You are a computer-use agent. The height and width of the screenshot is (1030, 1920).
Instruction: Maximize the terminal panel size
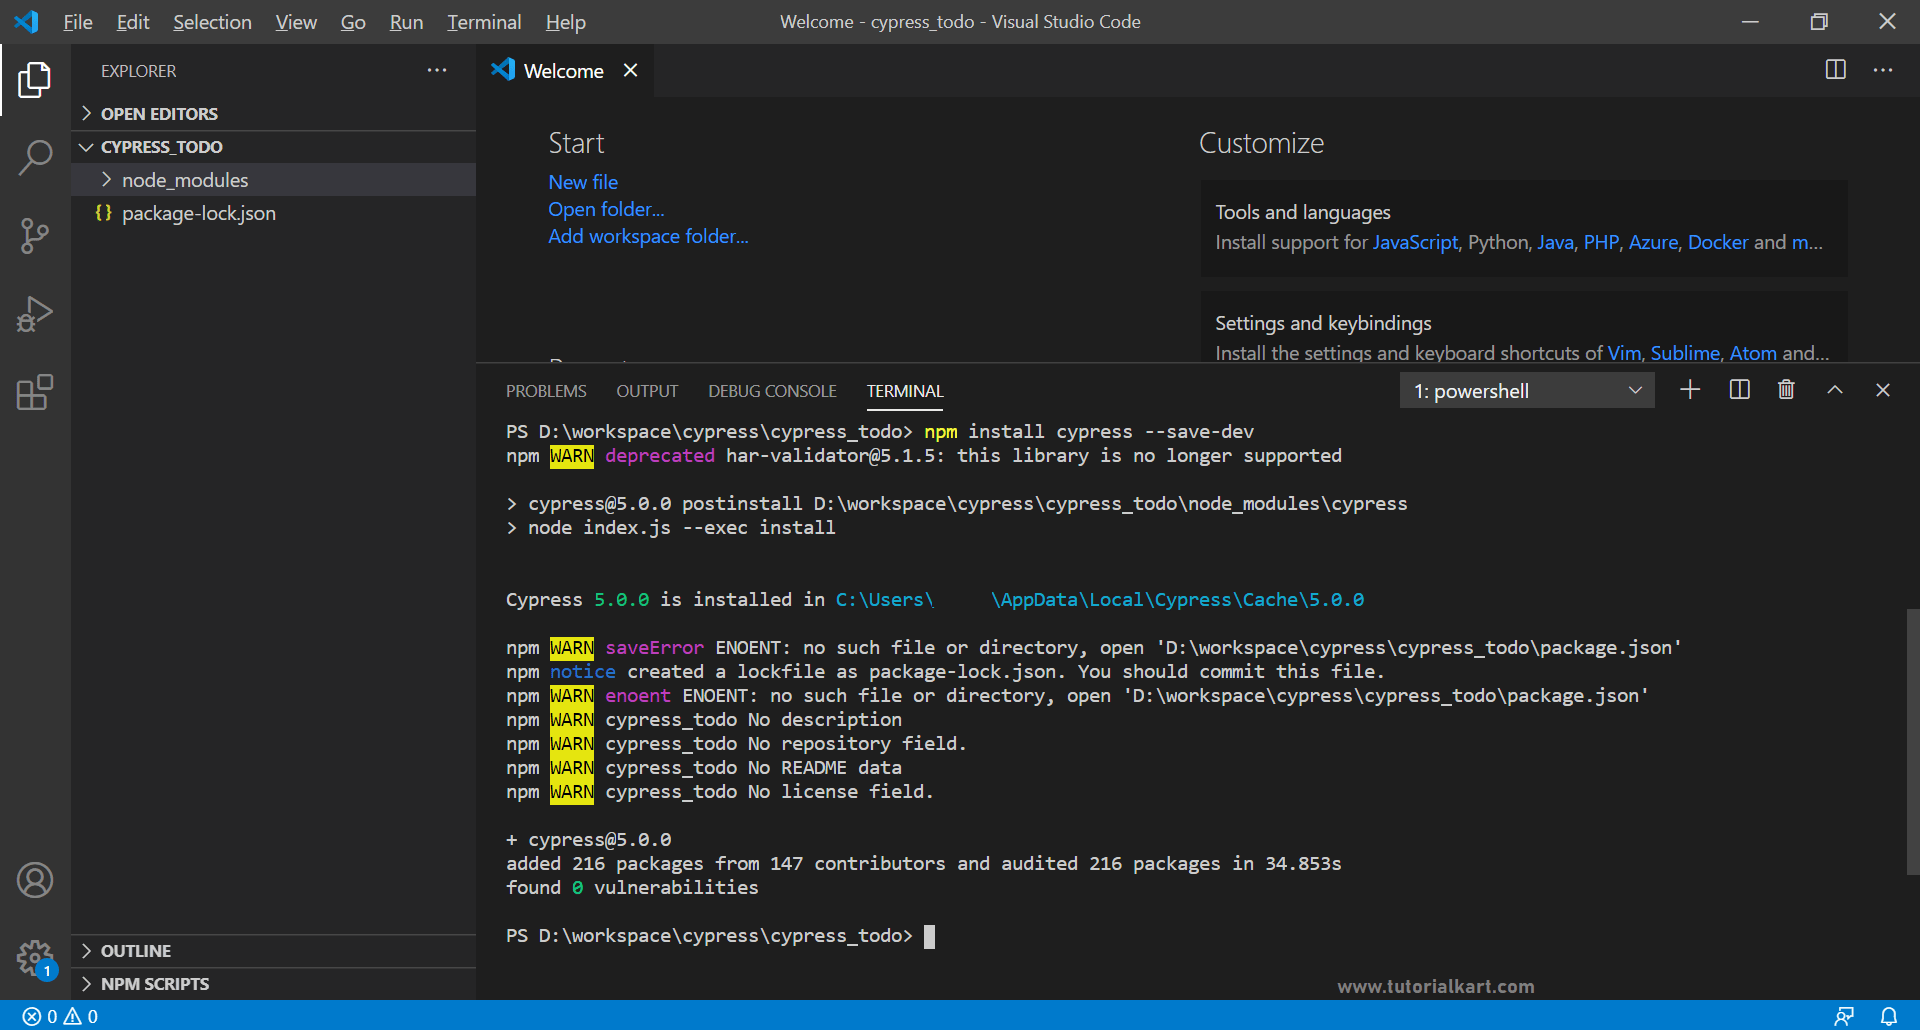point(1834,390)
